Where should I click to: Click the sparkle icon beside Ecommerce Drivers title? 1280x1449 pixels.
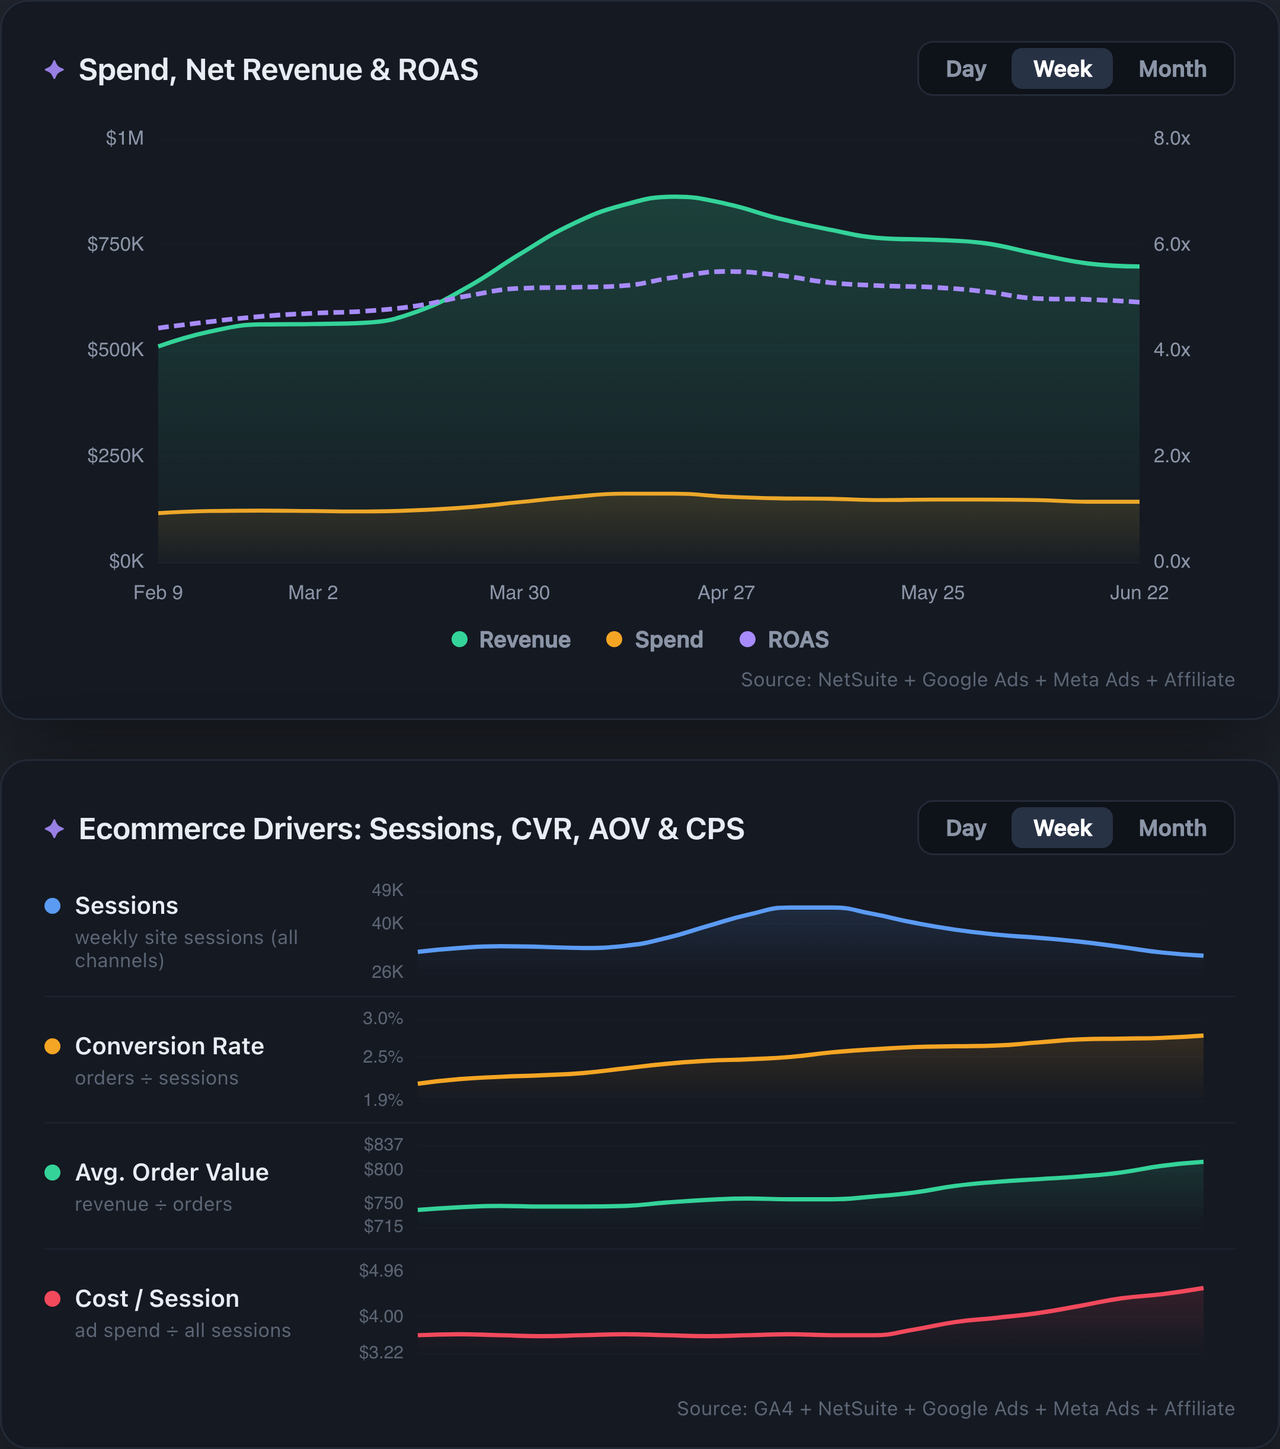[x=55, y=829]
